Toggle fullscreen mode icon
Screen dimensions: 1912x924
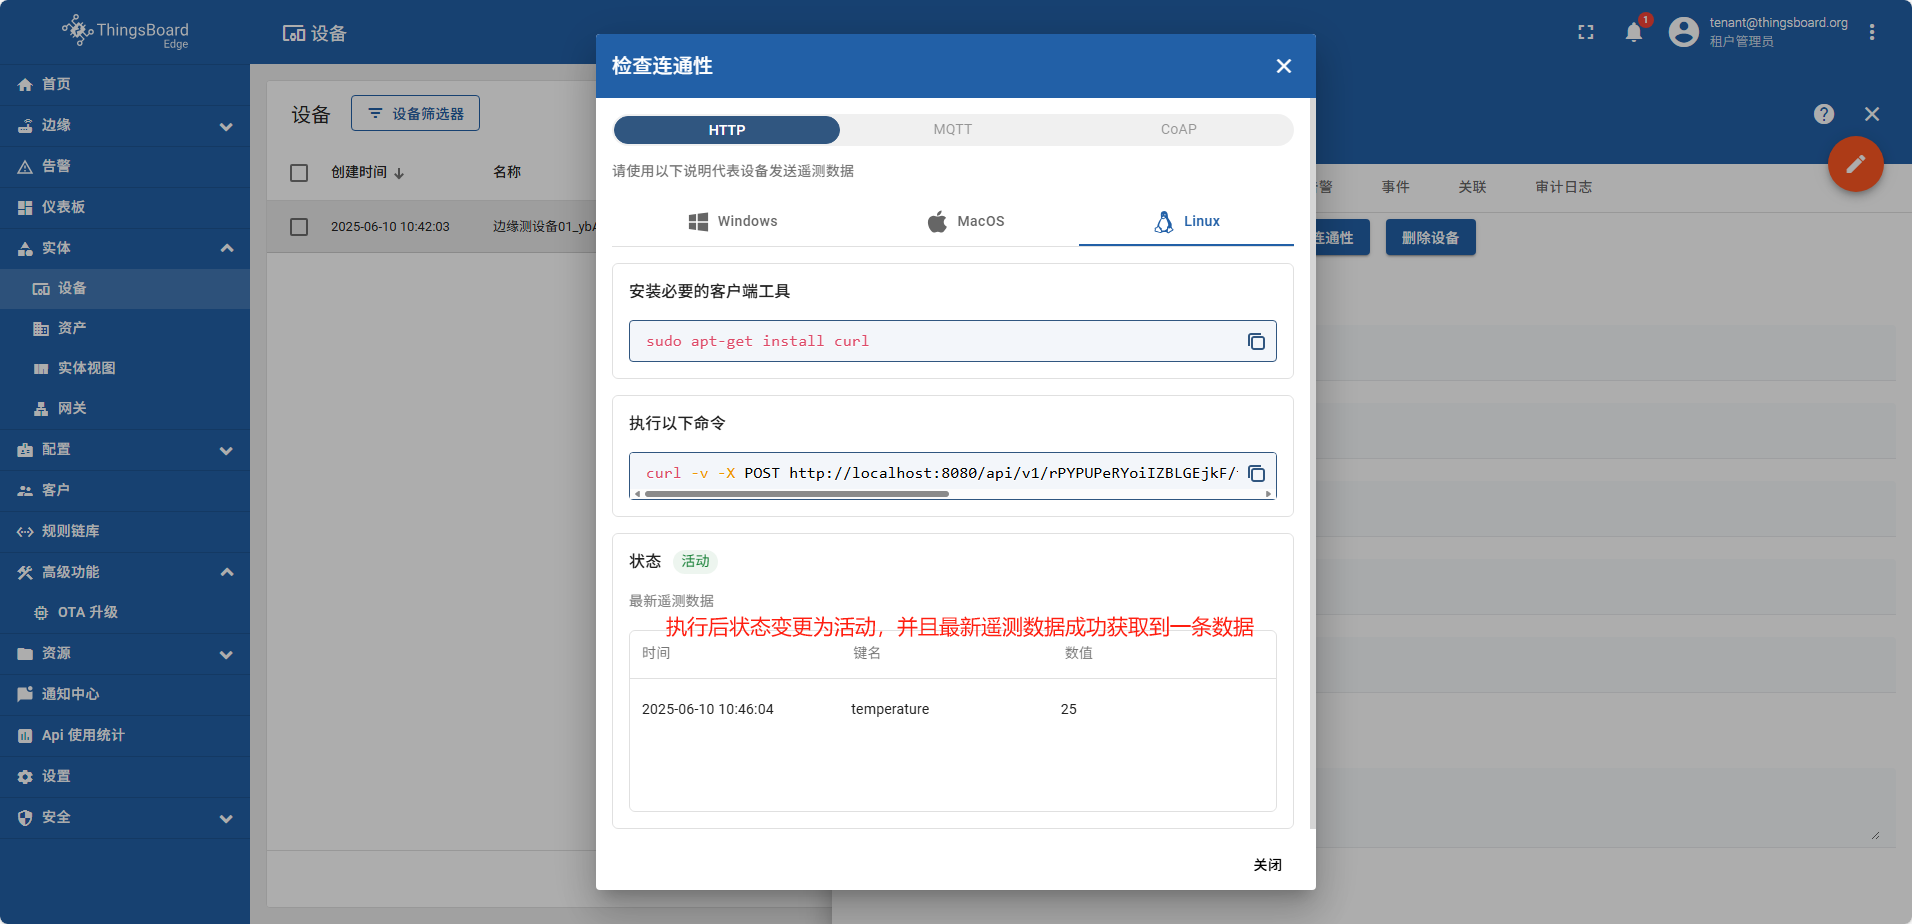[1585, 33]
